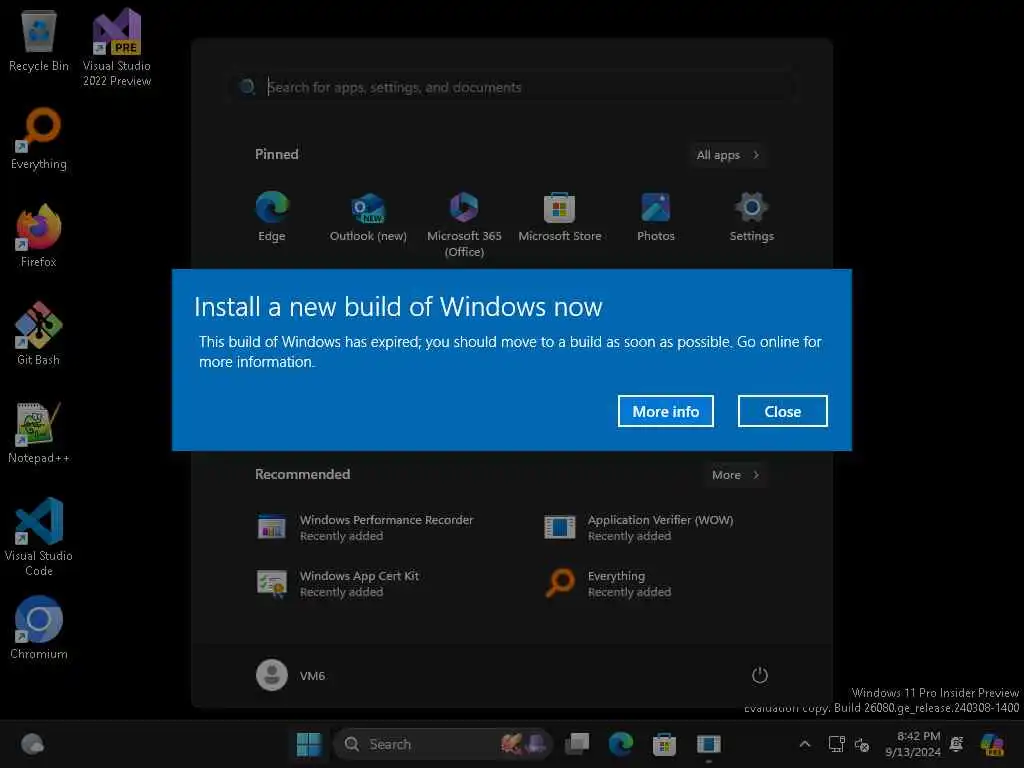Open Photos from pinned apps
The image size is (1024, 768).
pyautogui.click(x=656, y=217)
